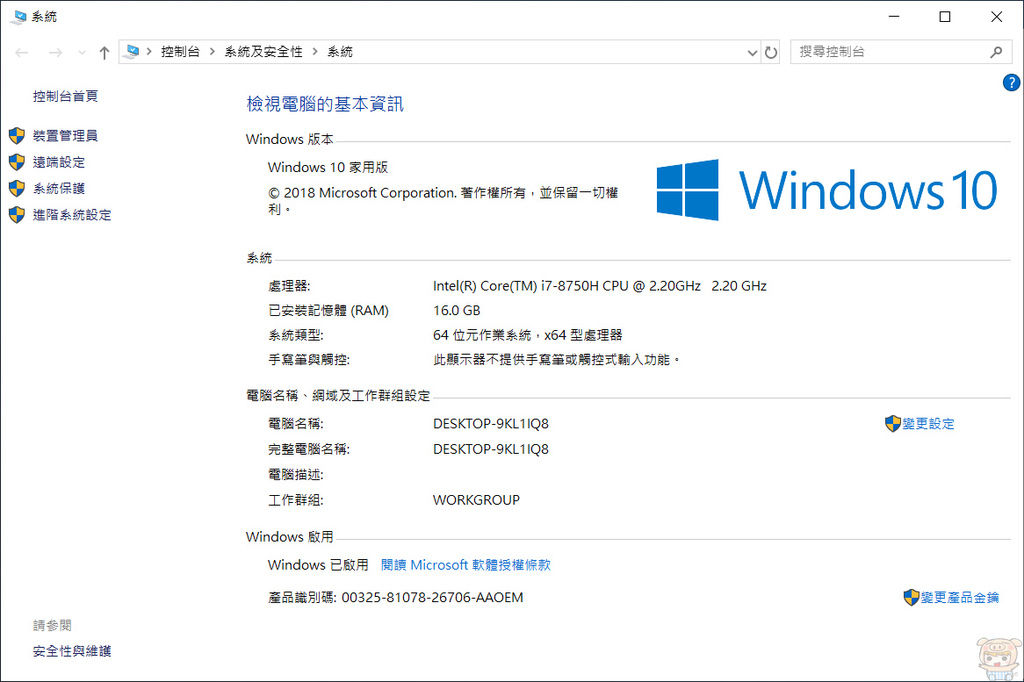Image resolution: width=1024 pixels, height=682 pixels.
Task: Open 控制台首頁 link
Action: click(x=65, y=96)
